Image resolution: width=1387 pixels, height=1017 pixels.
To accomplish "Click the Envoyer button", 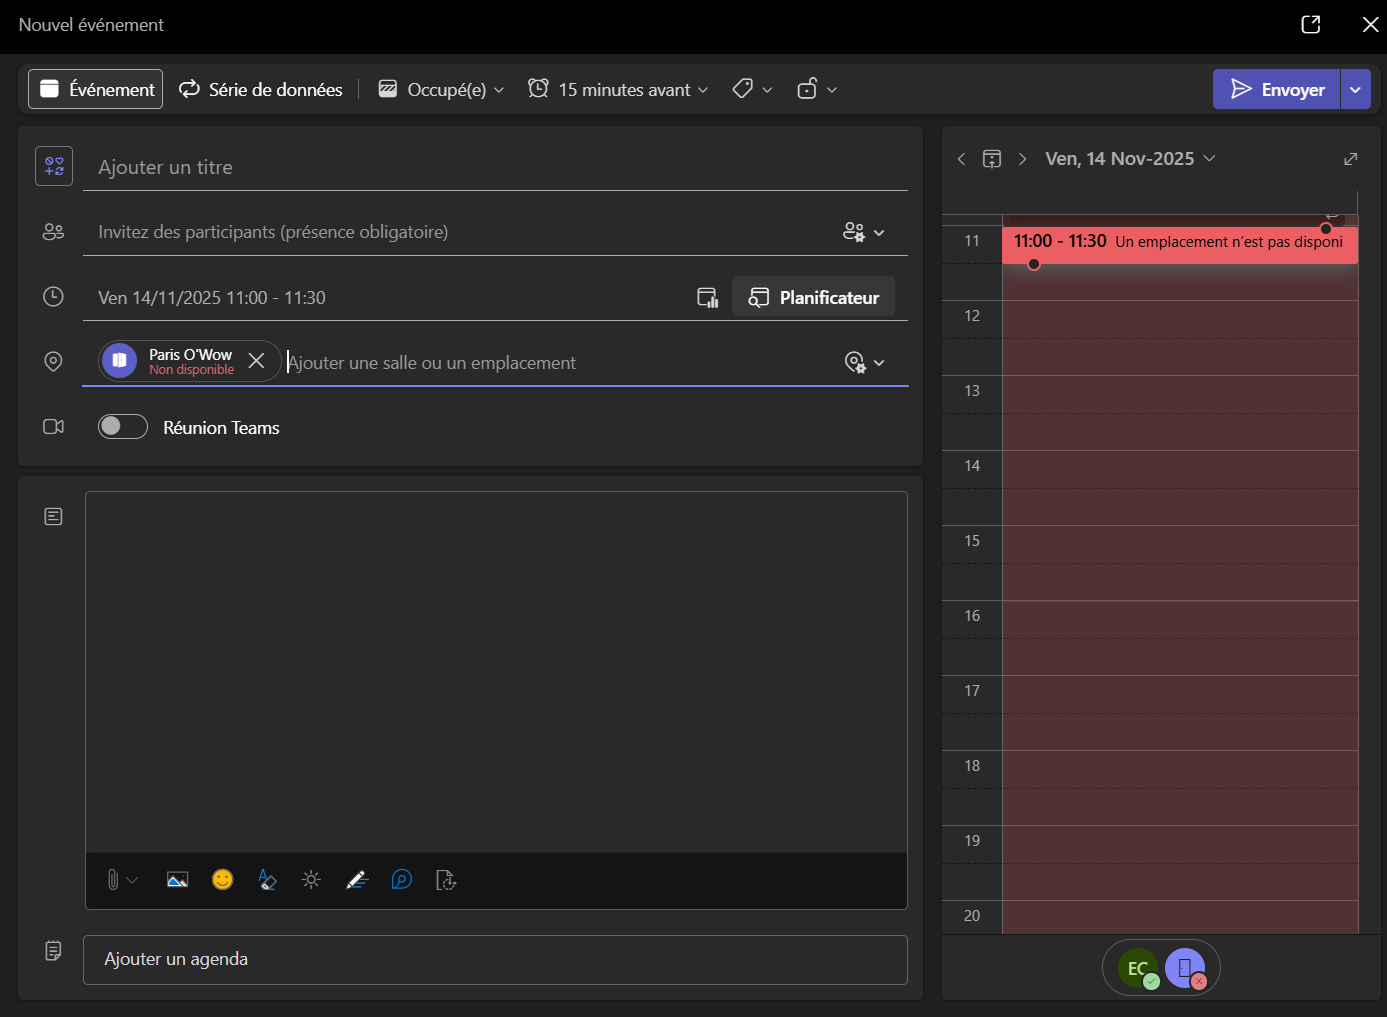I will coord(1277,89).
